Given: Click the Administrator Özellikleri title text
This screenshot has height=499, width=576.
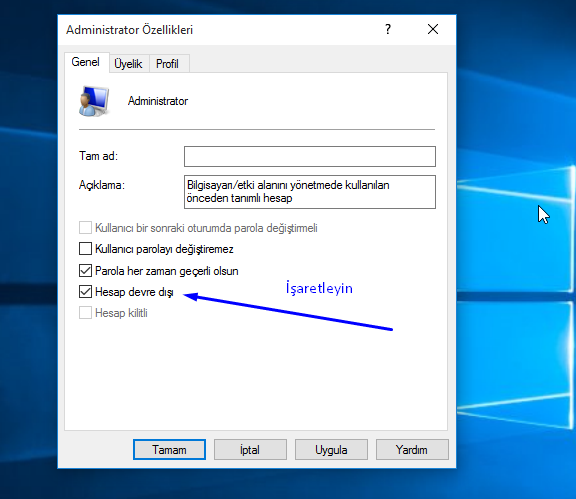Looking at the screenshot, I should 129,30.
